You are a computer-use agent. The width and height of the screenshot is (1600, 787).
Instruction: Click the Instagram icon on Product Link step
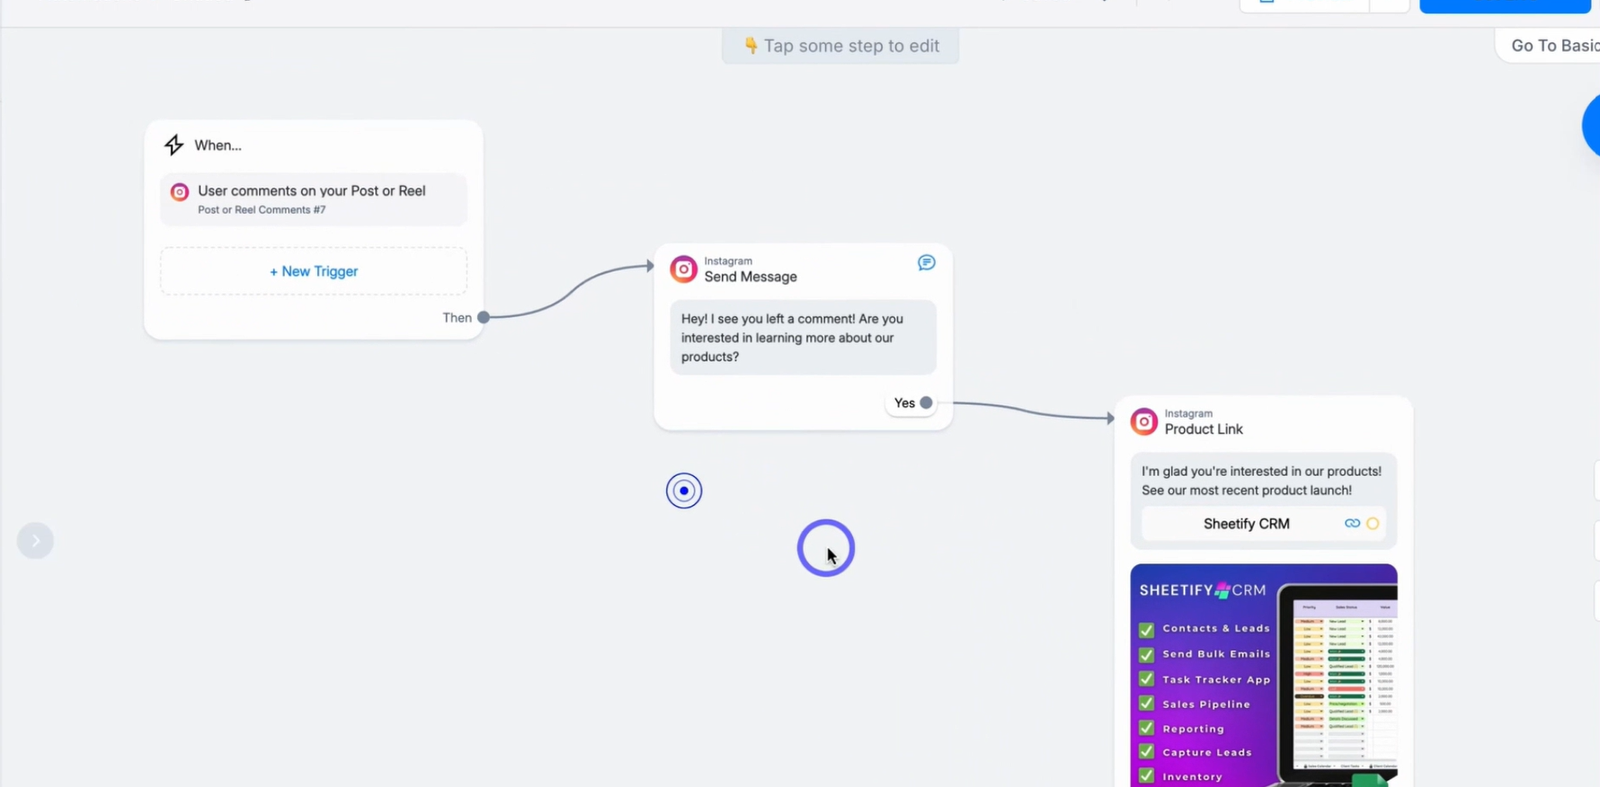1144,422
